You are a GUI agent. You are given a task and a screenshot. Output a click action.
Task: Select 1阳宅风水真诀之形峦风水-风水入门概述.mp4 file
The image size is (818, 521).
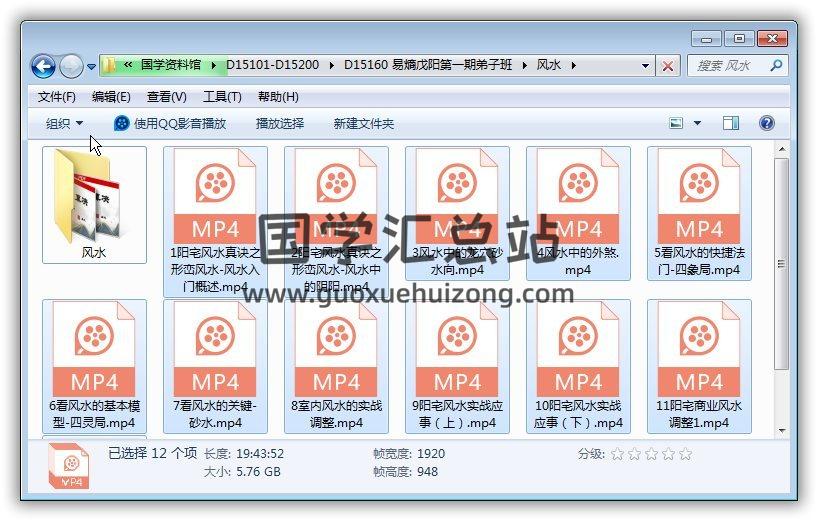[215, 222]
